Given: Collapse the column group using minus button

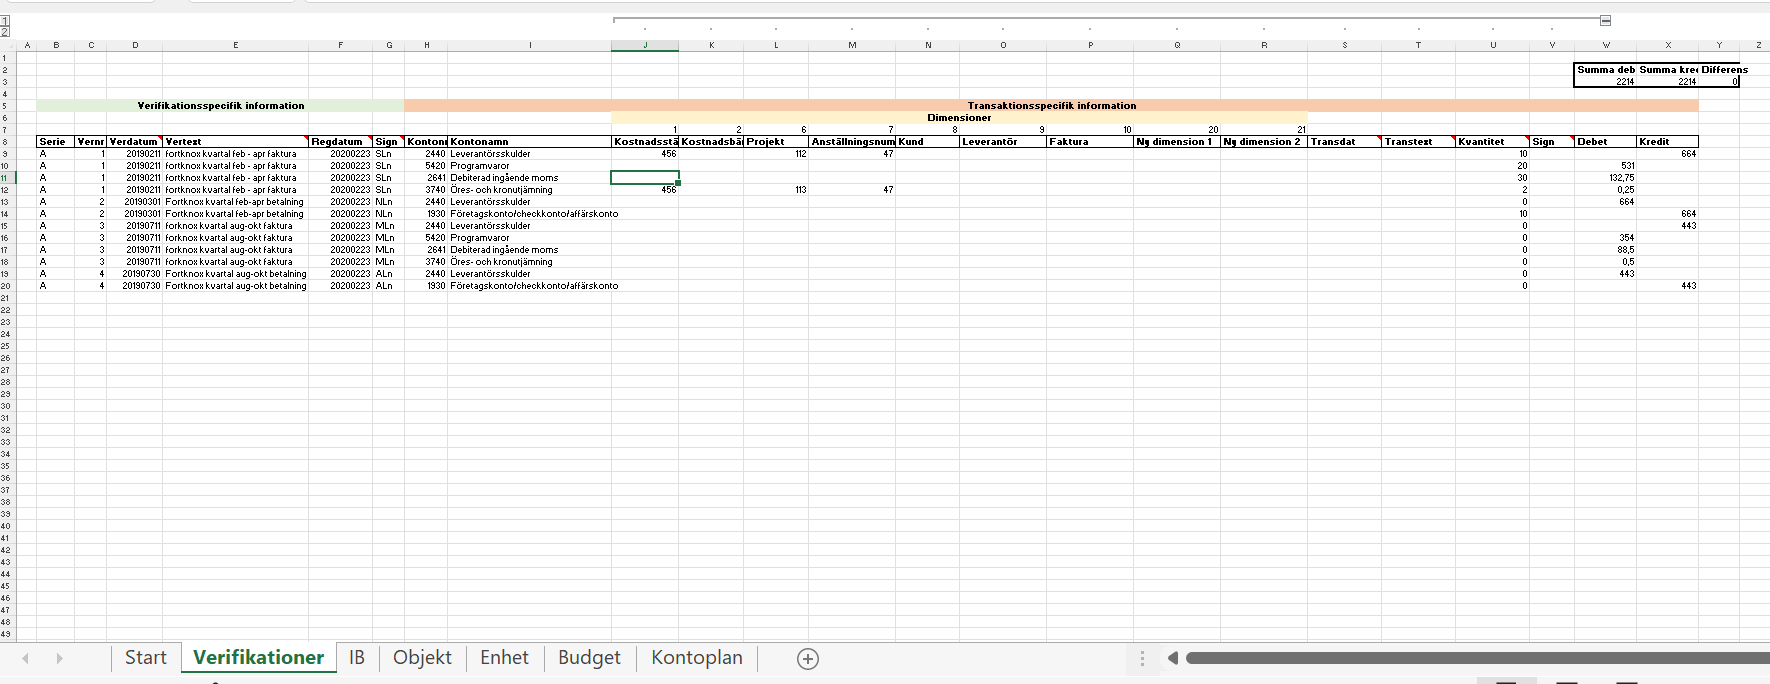Looking at the screenshot, I should pyautogui.click(x=1605, y=20).
